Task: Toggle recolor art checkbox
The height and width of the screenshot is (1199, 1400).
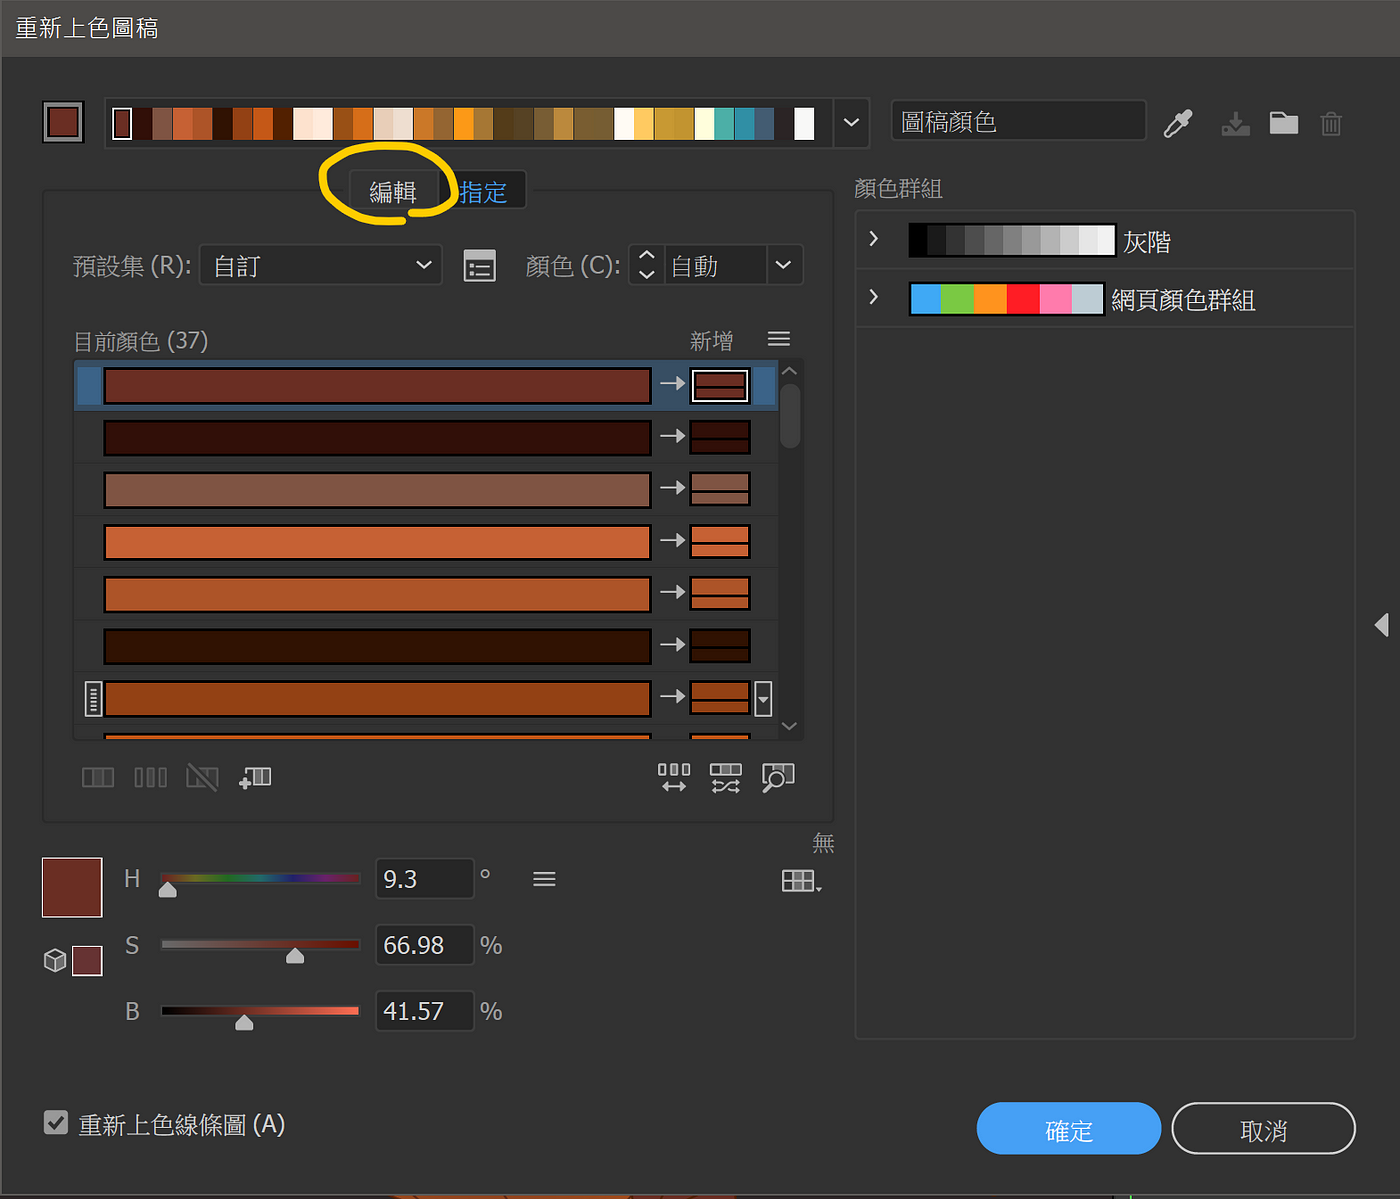Action: (56, 1123)
